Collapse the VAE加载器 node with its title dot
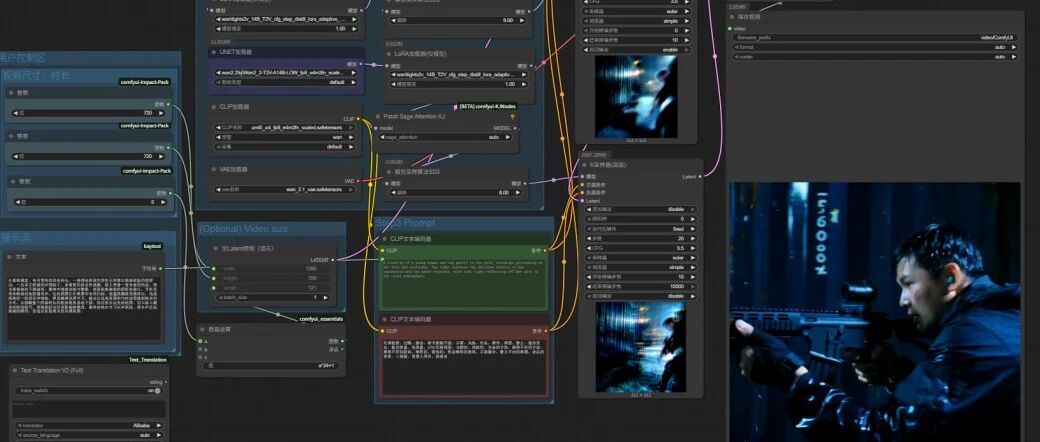 coord(214,170)
